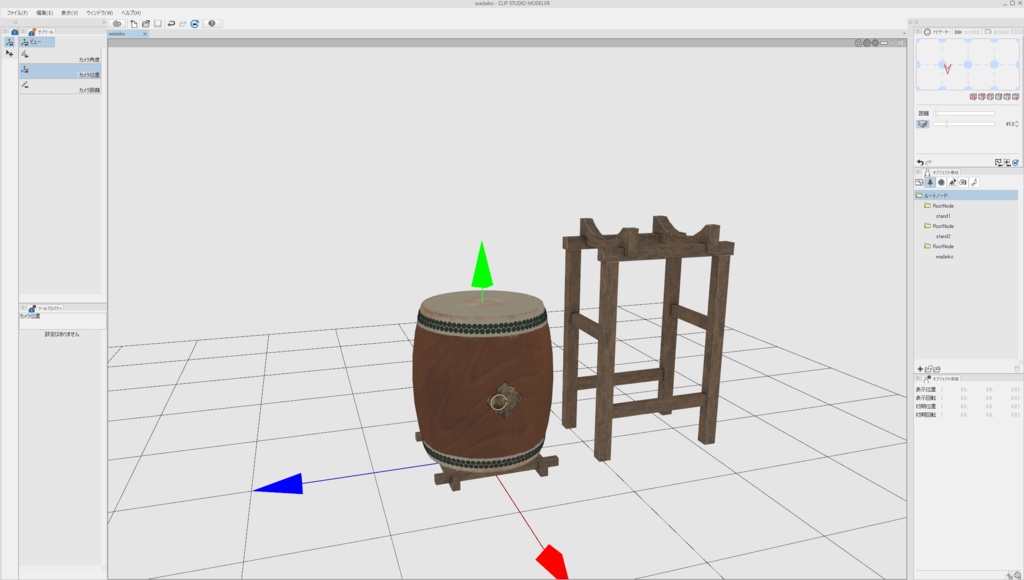The height and width of the screenshot is (580, 1024).
Task: Choose the カメラ角度 sub tool
Action: point(60,56)
